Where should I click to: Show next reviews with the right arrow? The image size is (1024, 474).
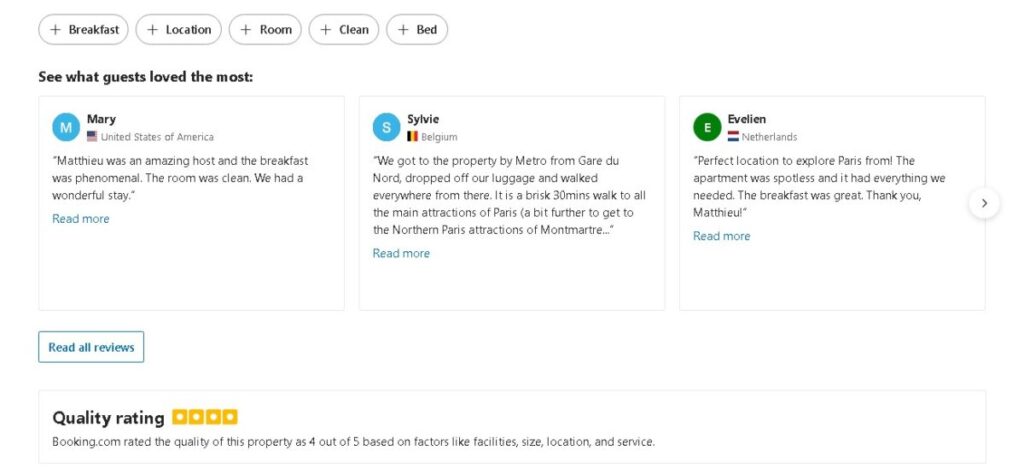984,203
